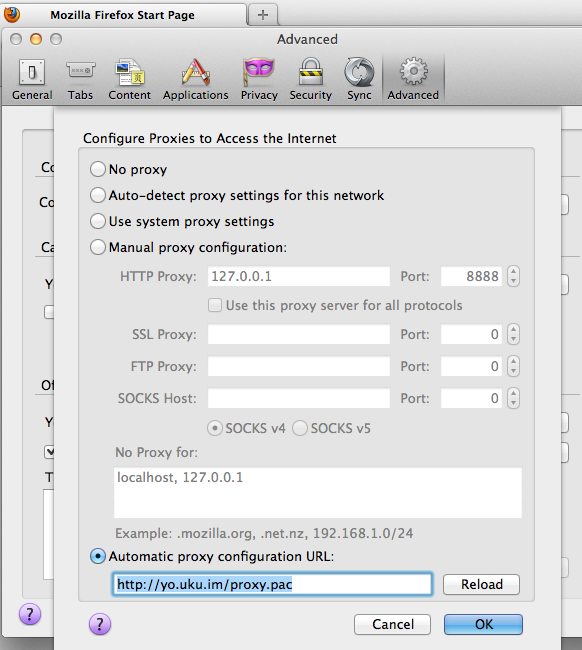The image size is (582, 650).
Task: Click the FTP Proxy address field
Action: pyautogui.click(x=299, y=366)
